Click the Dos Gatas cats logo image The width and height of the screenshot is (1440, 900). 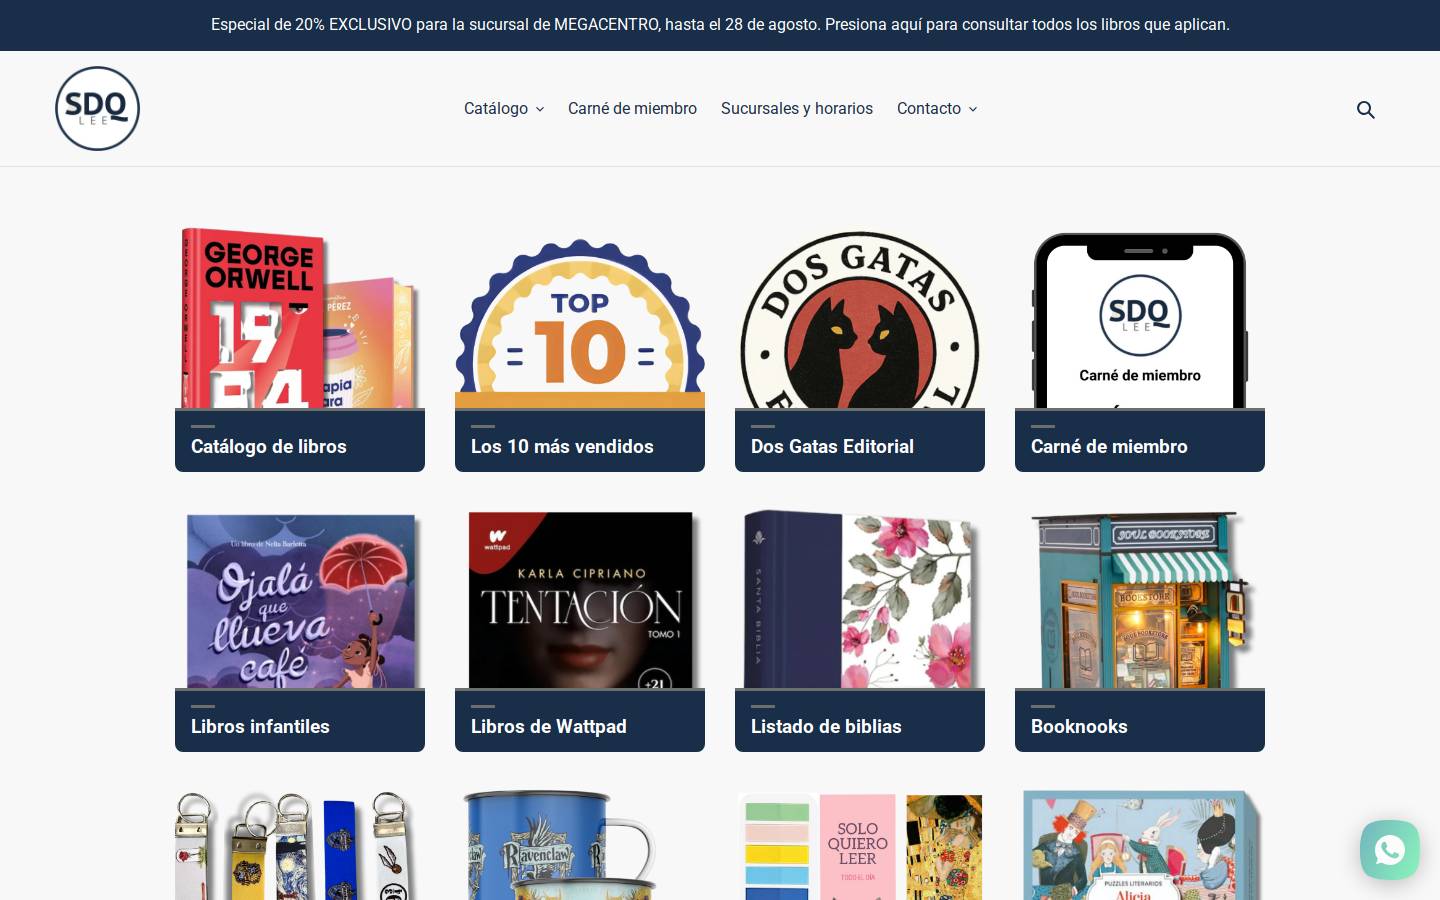(x=860, y=320)
